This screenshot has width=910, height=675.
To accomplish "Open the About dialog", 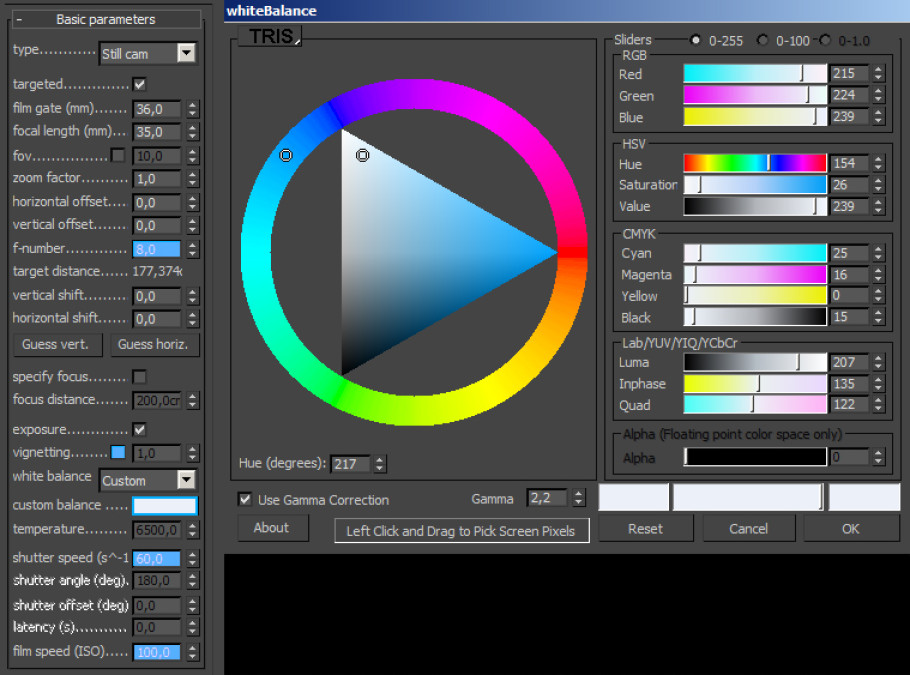I will [x=272, y=528].
